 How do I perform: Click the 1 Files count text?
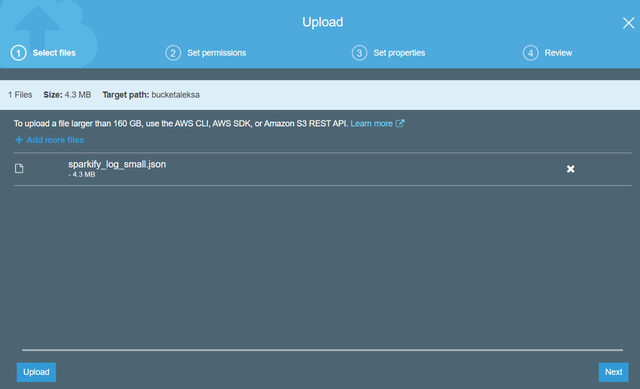point(20,95)
